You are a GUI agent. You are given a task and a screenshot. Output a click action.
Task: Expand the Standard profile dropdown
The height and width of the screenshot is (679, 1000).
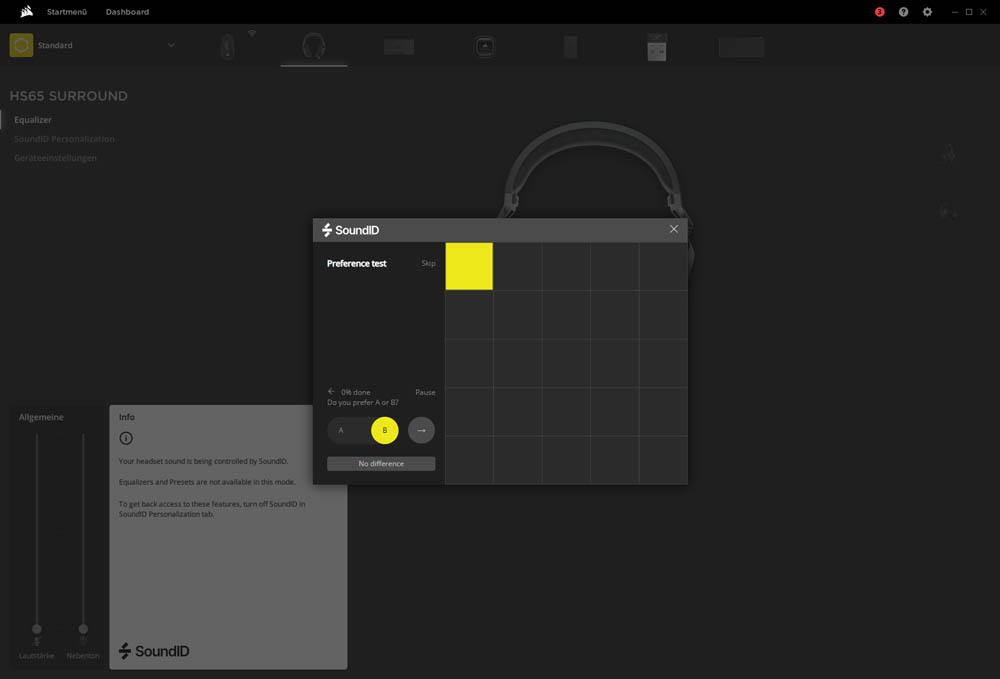pyautogui.click(x=171, y=45)
